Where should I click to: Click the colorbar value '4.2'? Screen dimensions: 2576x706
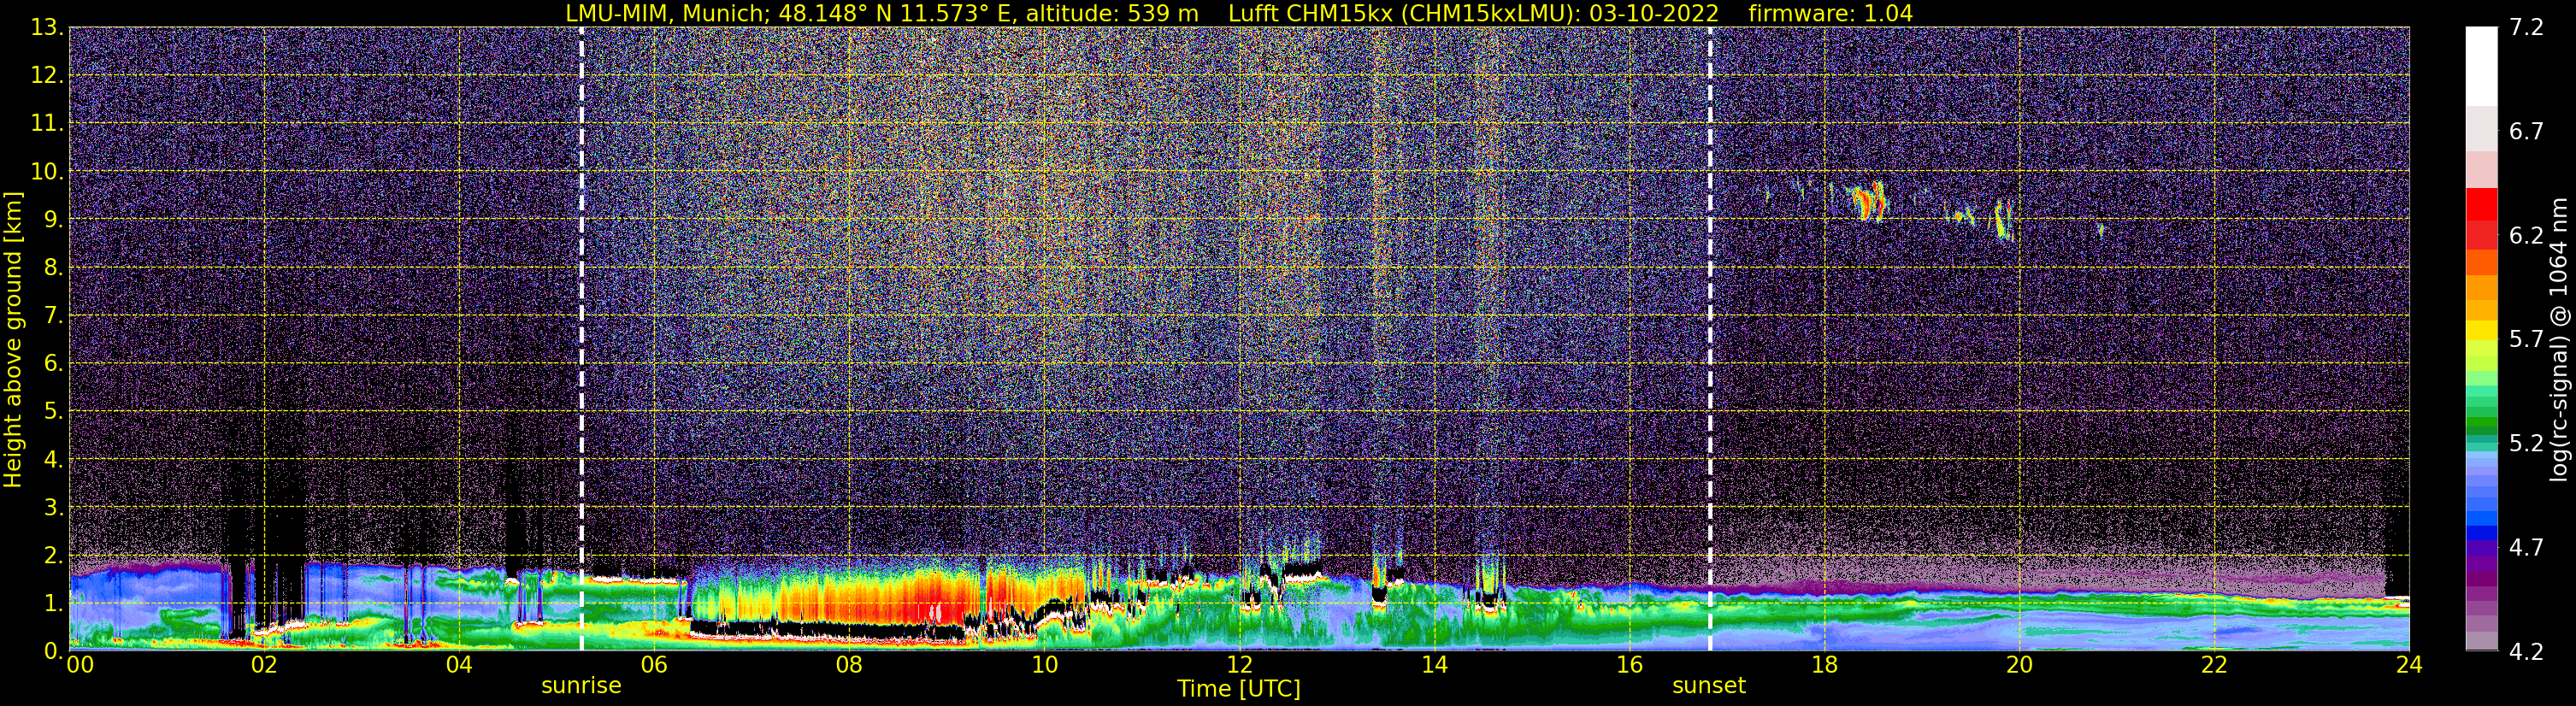pyautogui.click(x=2526, y=652)
